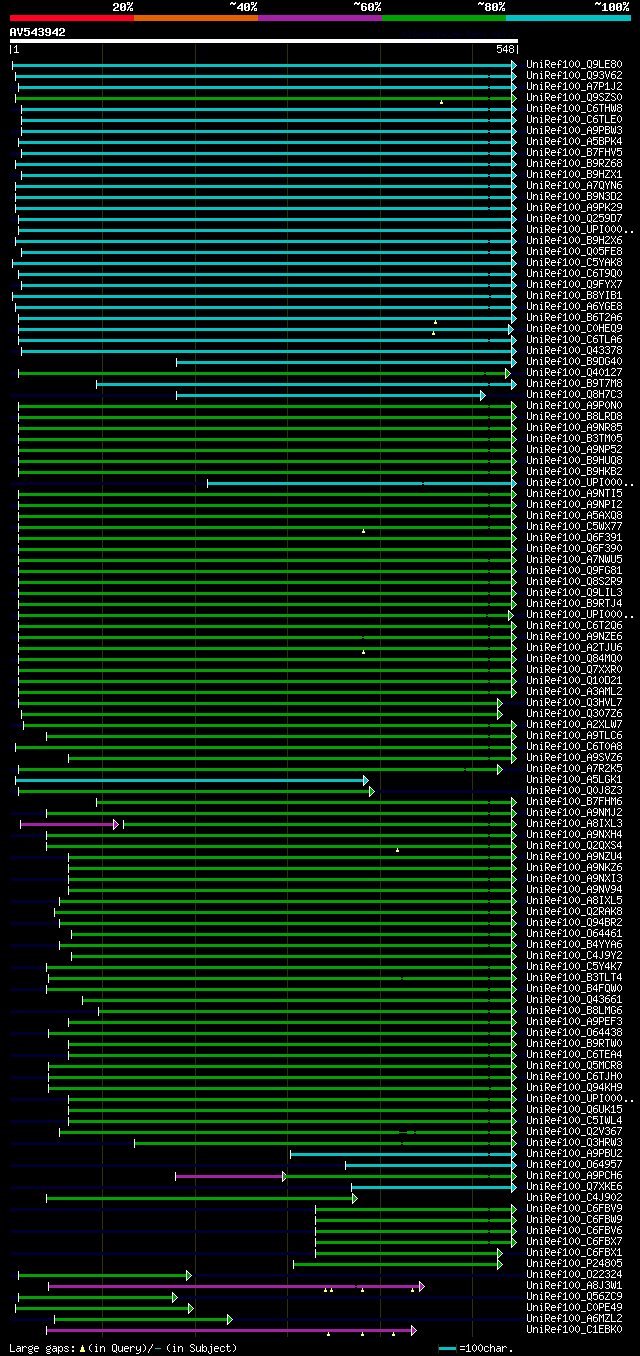Select label UniRef100_Q9LIL3
This screenshot has height=1356, width=640.
pos(574,593)
